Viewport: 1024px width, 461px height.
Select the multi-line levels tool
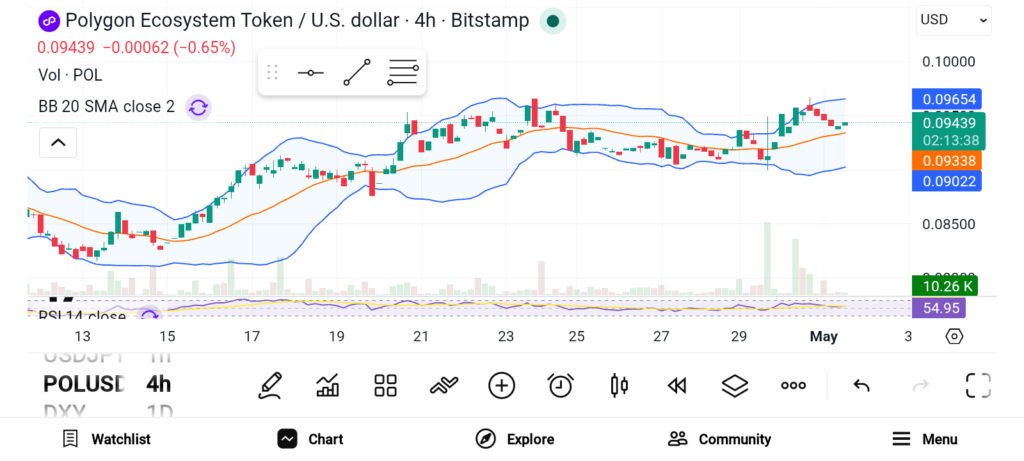[x=403, y=72]
